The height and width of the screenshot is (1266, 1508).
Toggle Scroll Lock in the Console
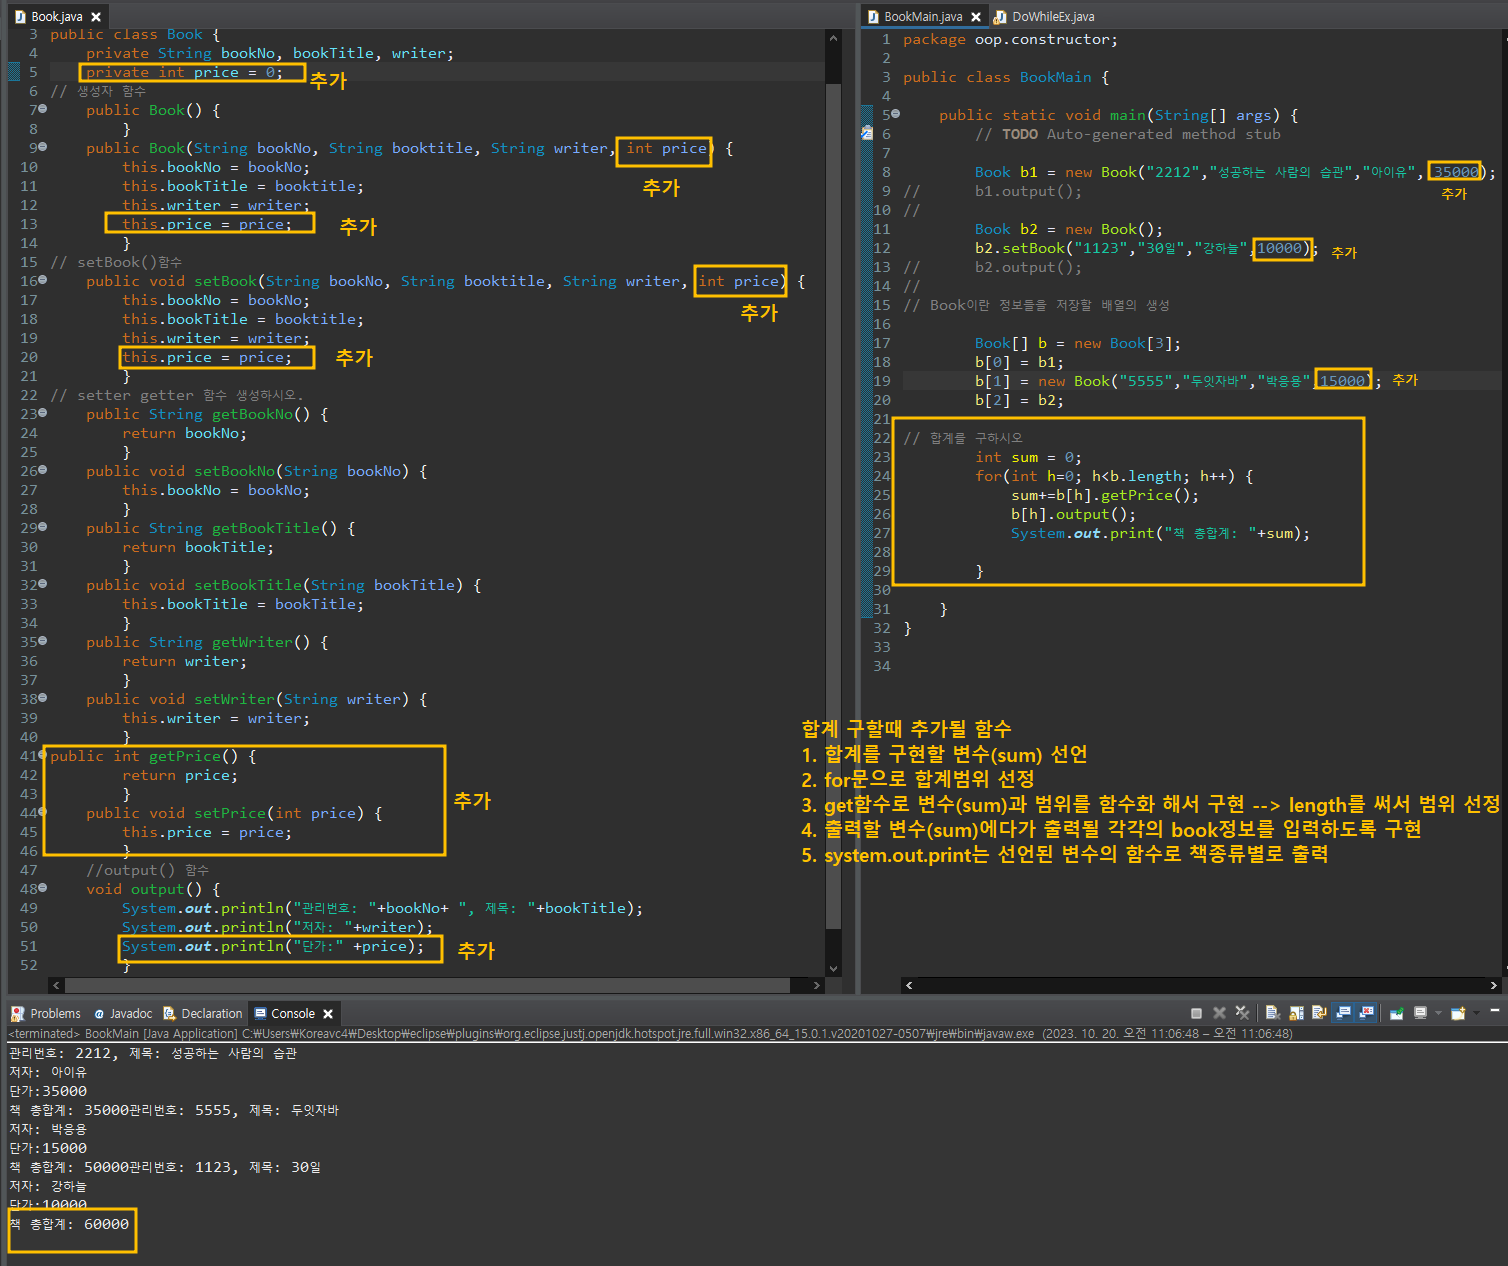pos(1296,1013)
